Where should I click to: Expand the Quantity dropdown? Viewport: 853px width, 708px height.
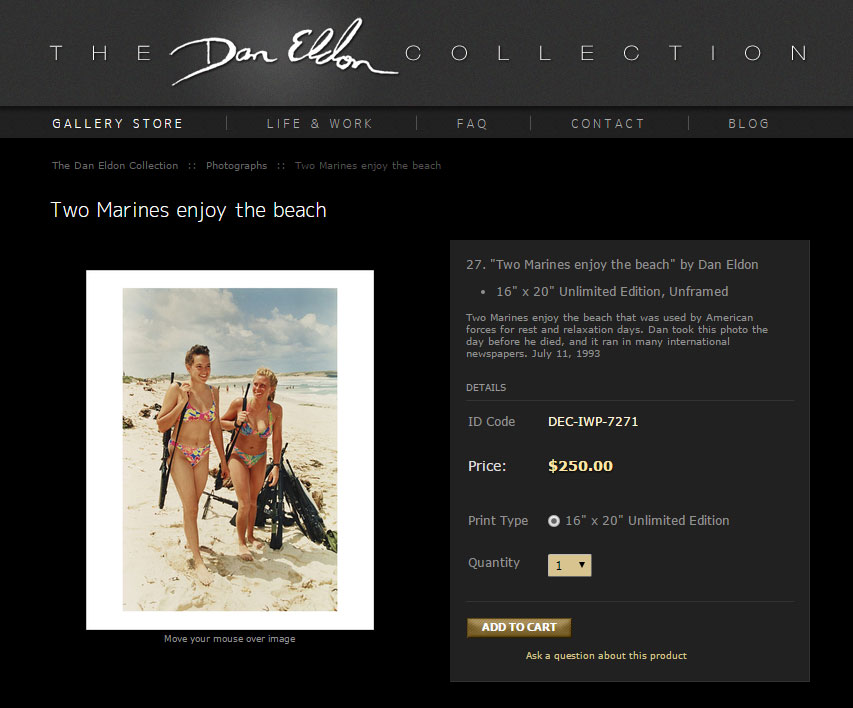570,565
